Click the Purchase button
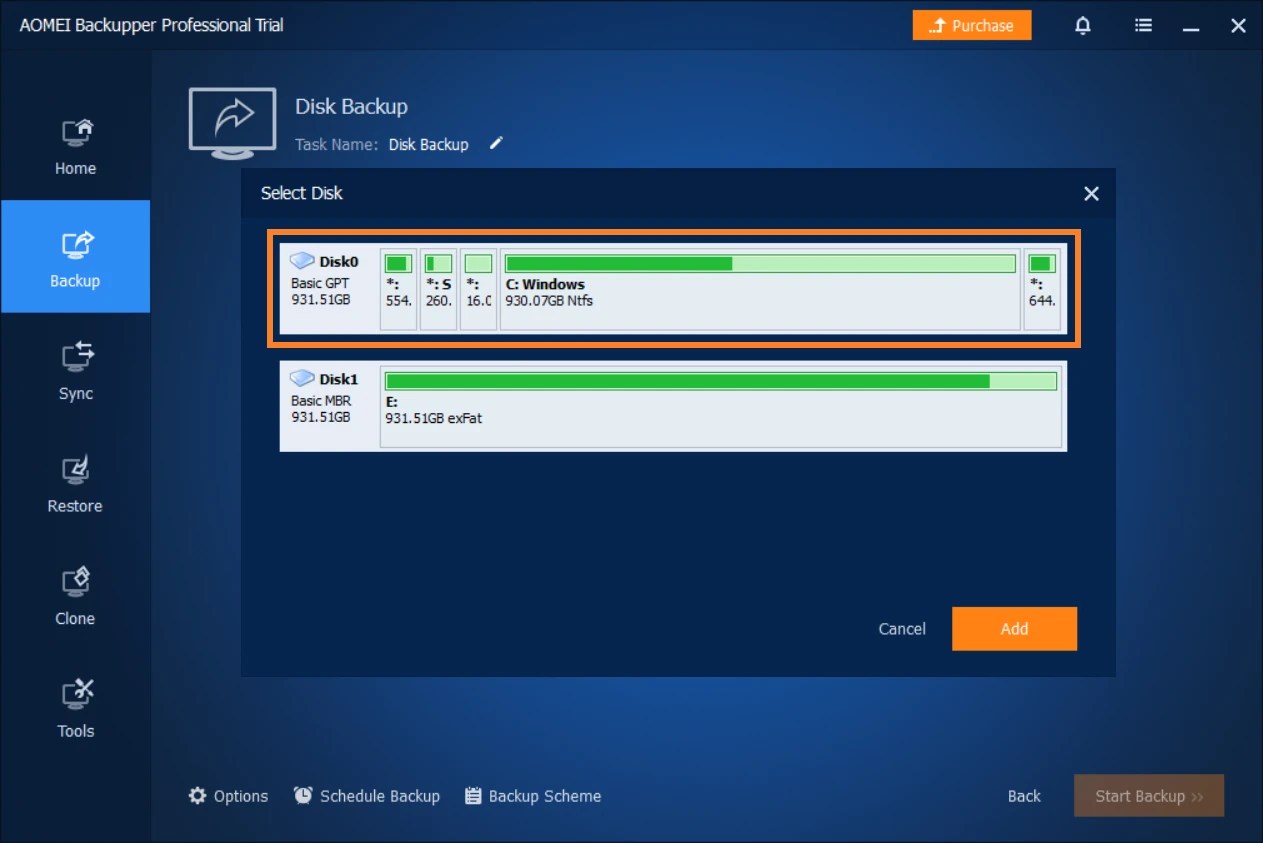This screenshot has width=1263, height=843. click(972, 26)
